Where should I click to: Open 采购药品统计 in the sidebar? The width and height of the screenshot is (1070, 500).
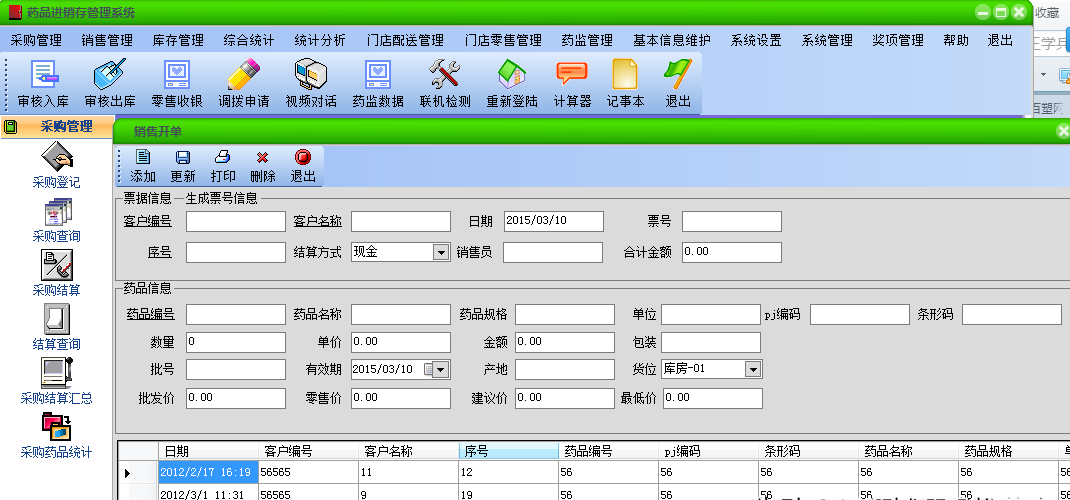coord(56,435)
